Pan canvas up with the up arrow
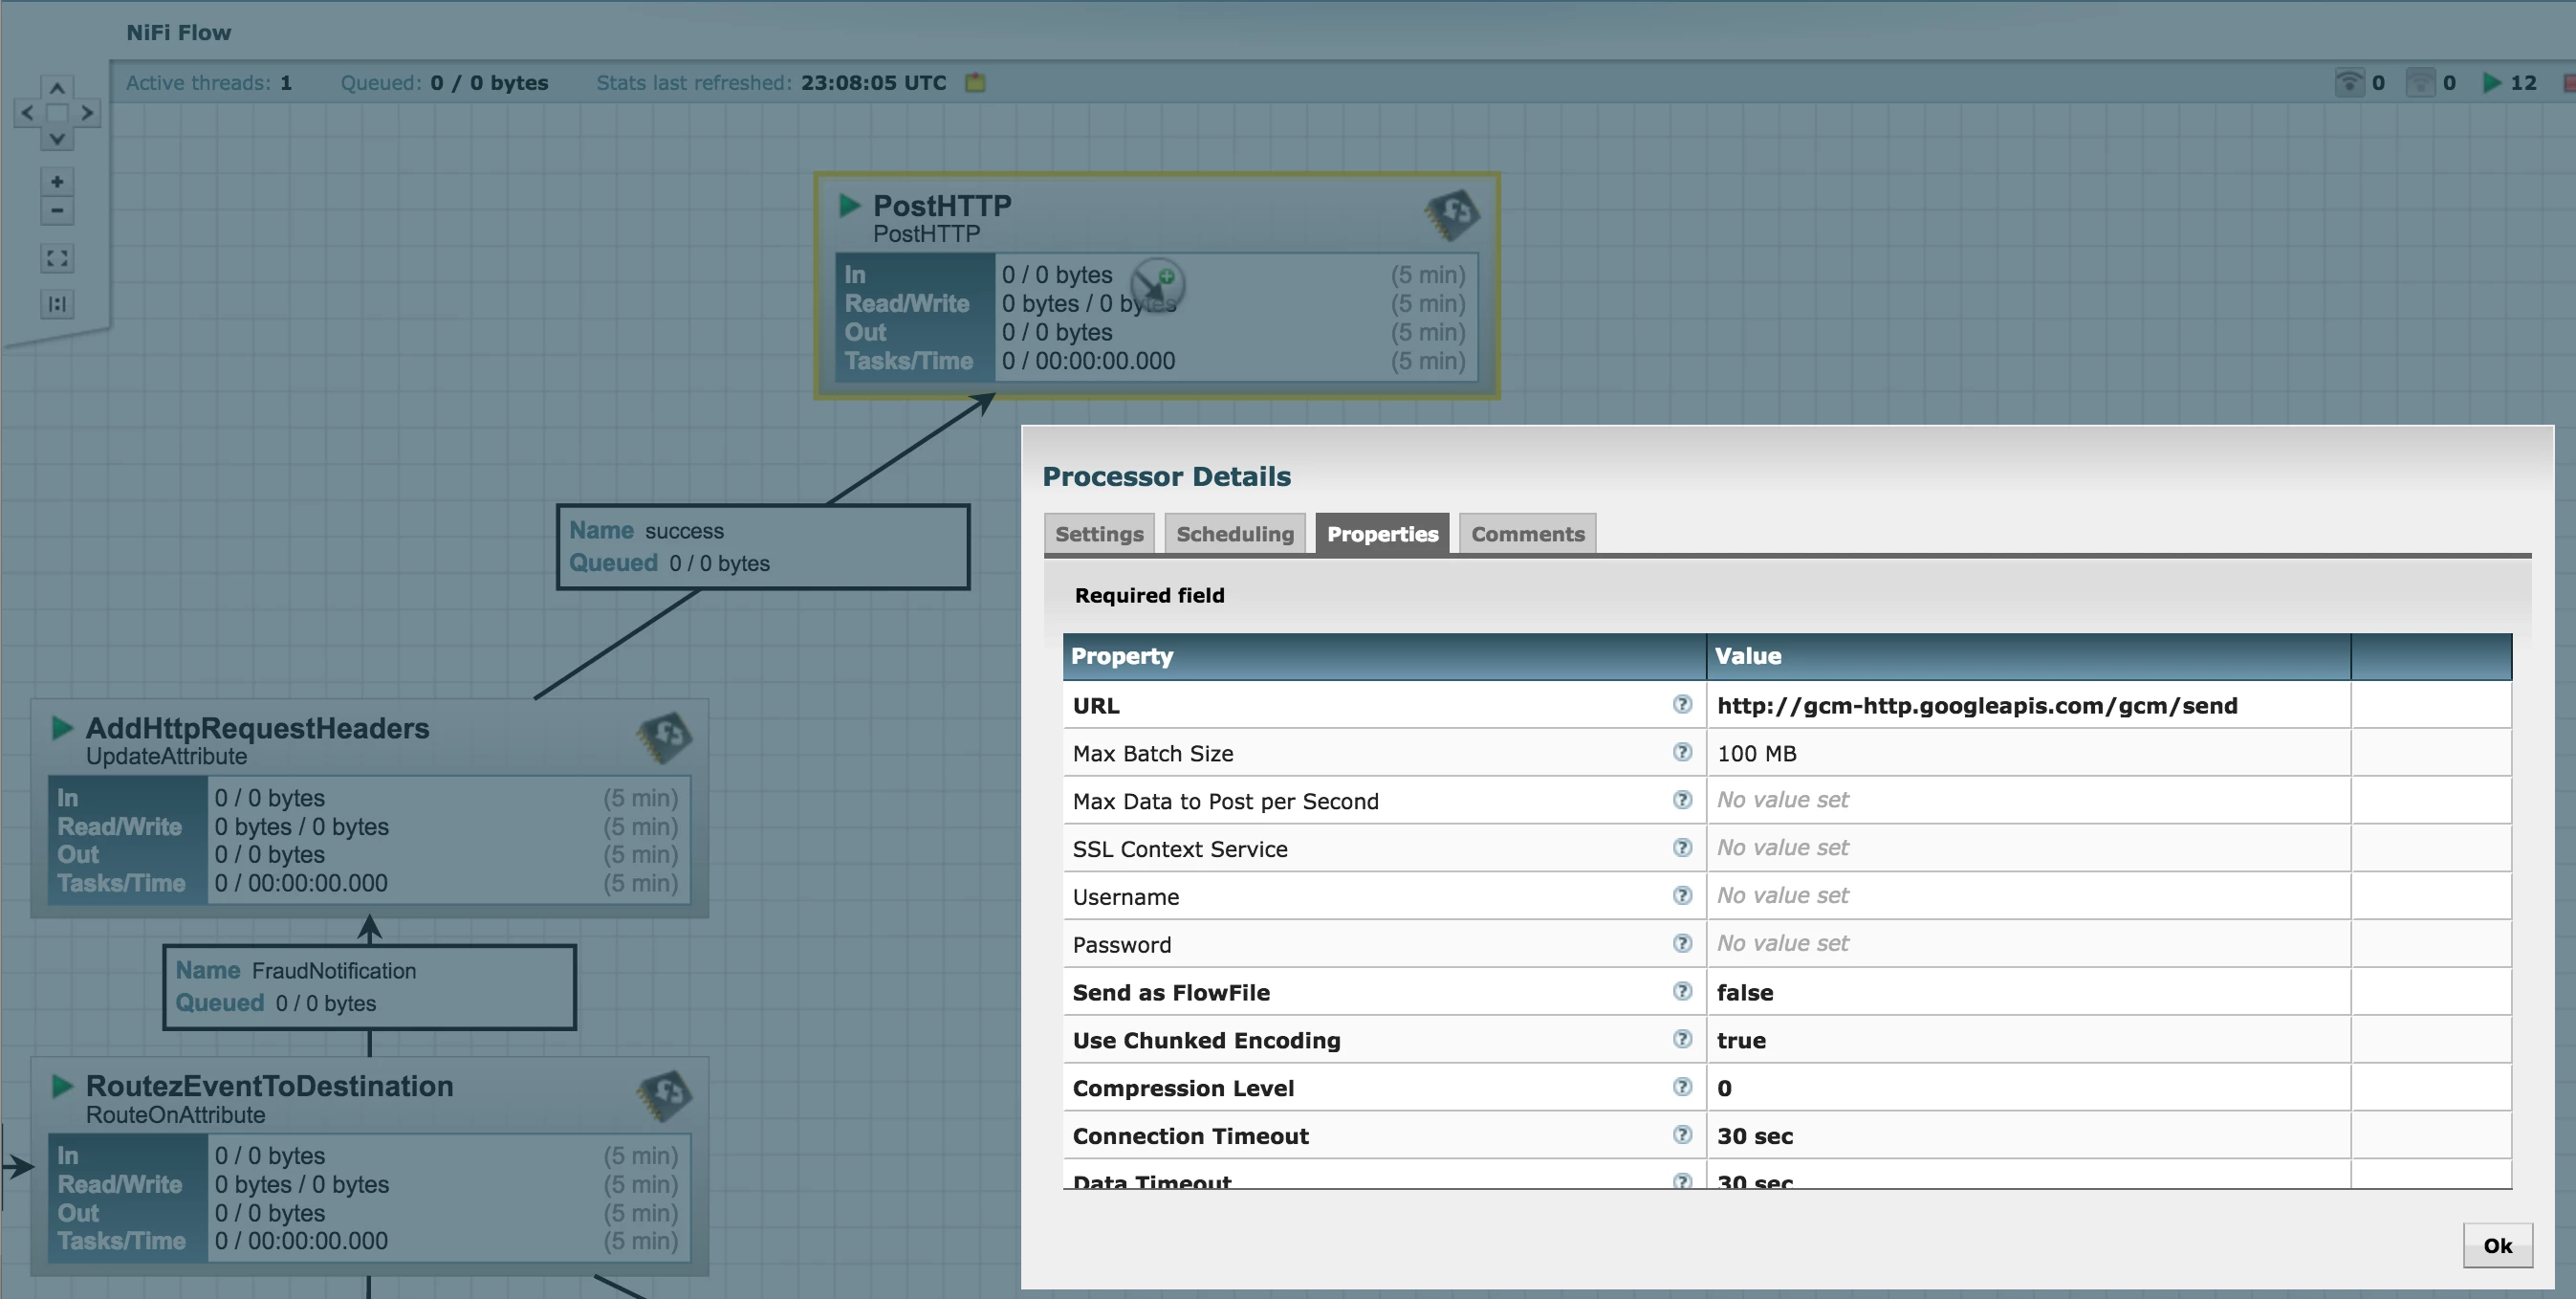 pyautogui.click(x=57, y=88)
